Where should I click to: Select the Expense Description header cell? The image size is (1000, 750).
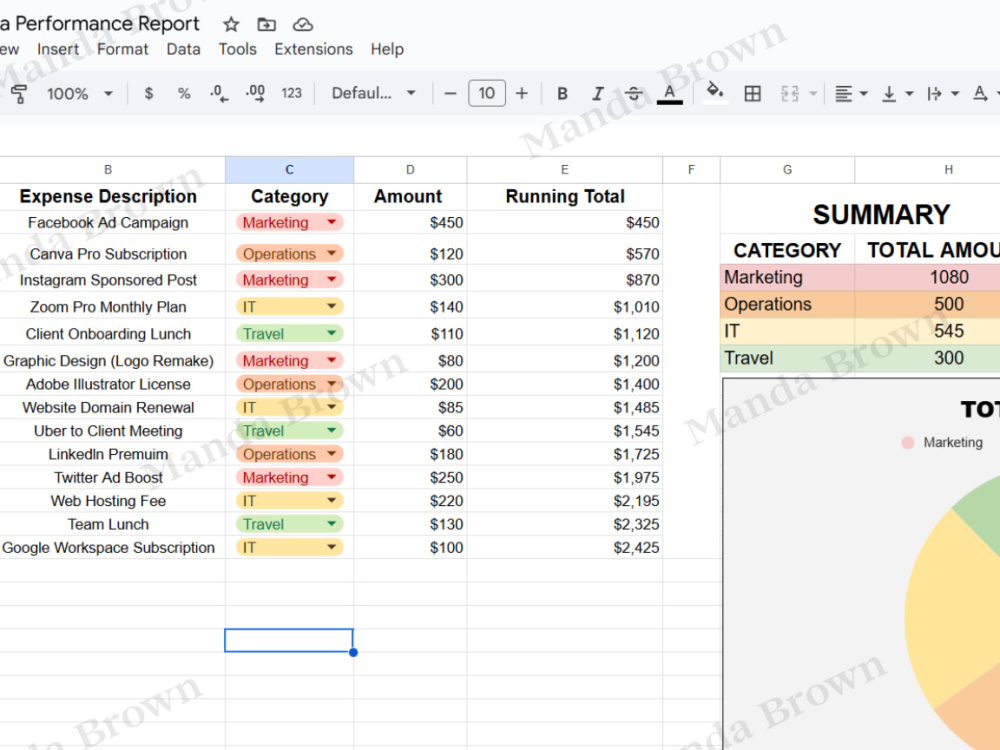point(108,196)
